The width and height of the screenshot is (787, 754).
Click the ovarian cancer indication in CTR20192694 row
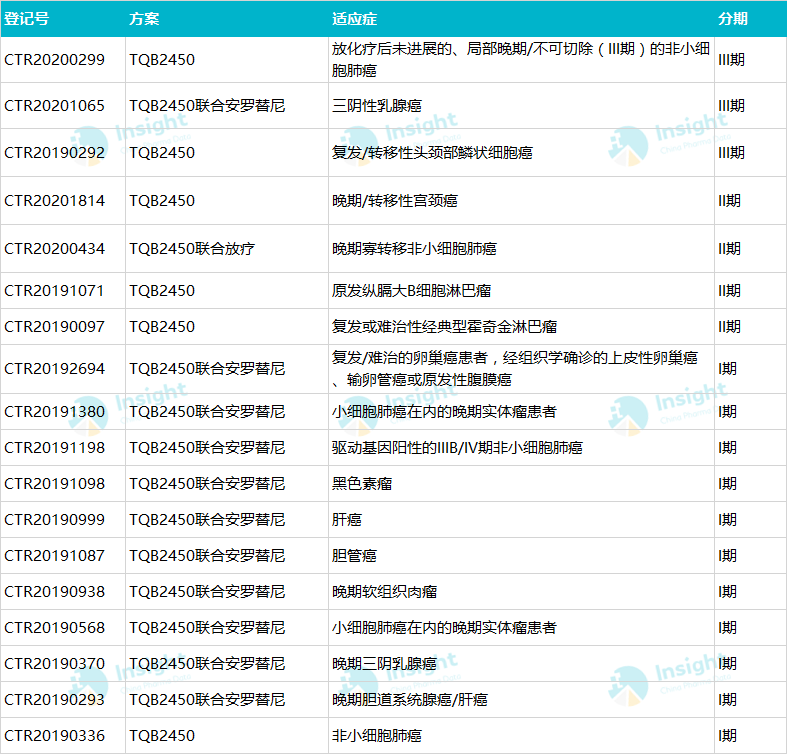click(x=514, y=369)
